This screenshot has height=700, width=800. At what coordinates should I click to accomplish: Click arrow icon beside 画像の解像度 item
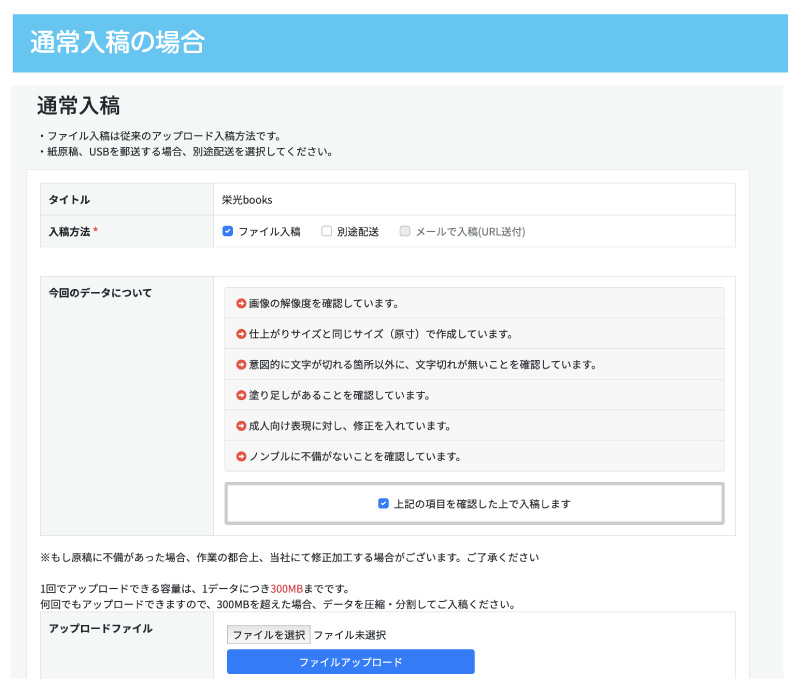pos(241,304)
